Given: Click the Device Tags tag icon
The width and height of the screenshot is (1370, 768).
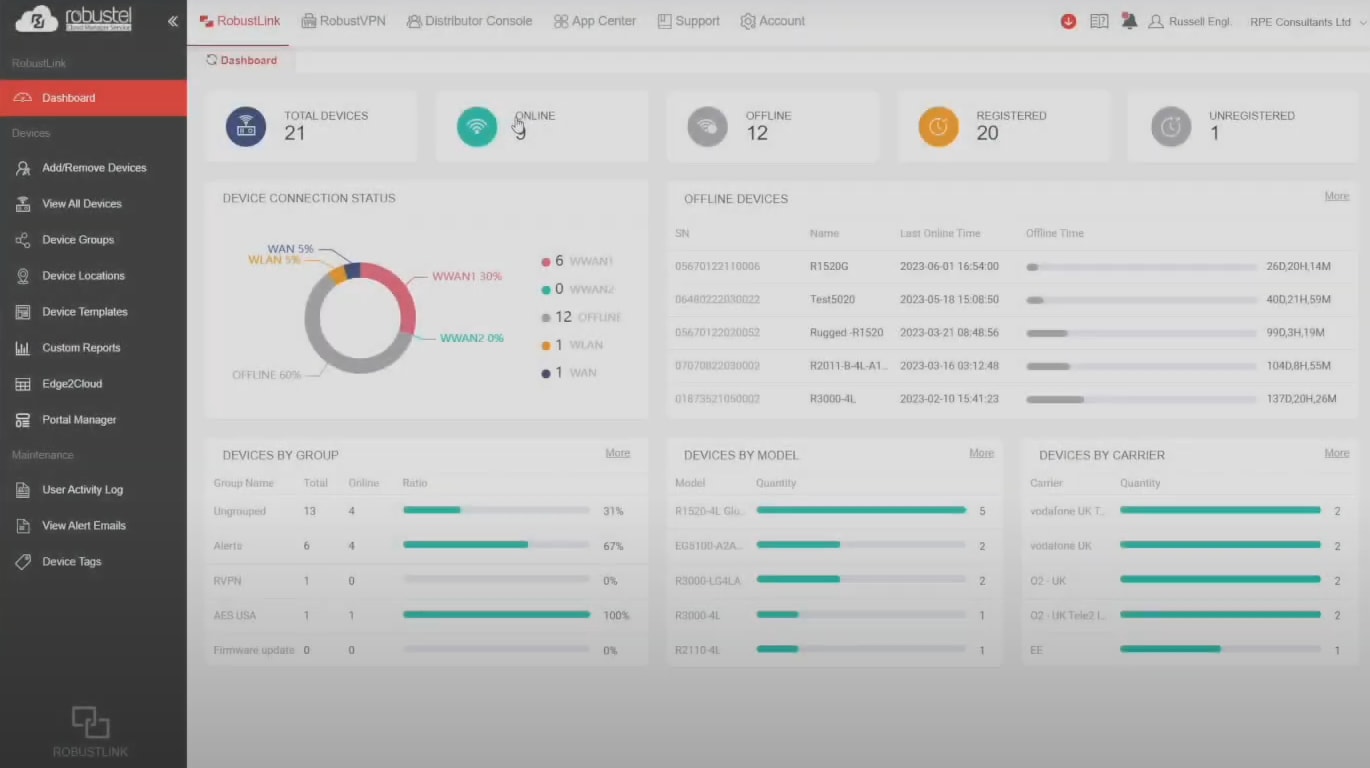Looking at the screenshot, I should tap(23, 562).
